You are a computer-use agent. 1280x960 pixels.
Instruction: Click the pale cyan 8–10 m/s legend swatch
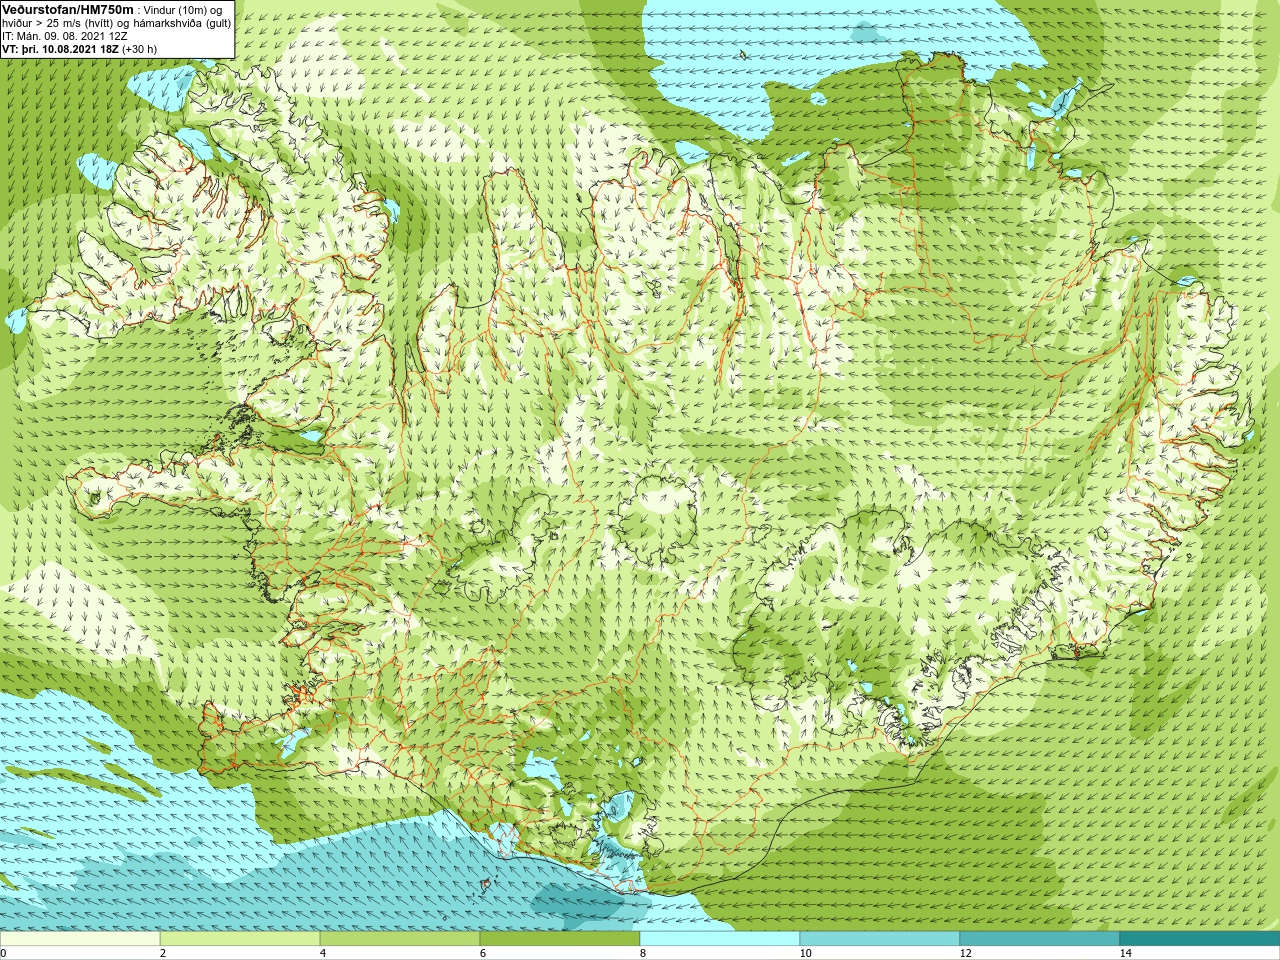tap(720, 939)
